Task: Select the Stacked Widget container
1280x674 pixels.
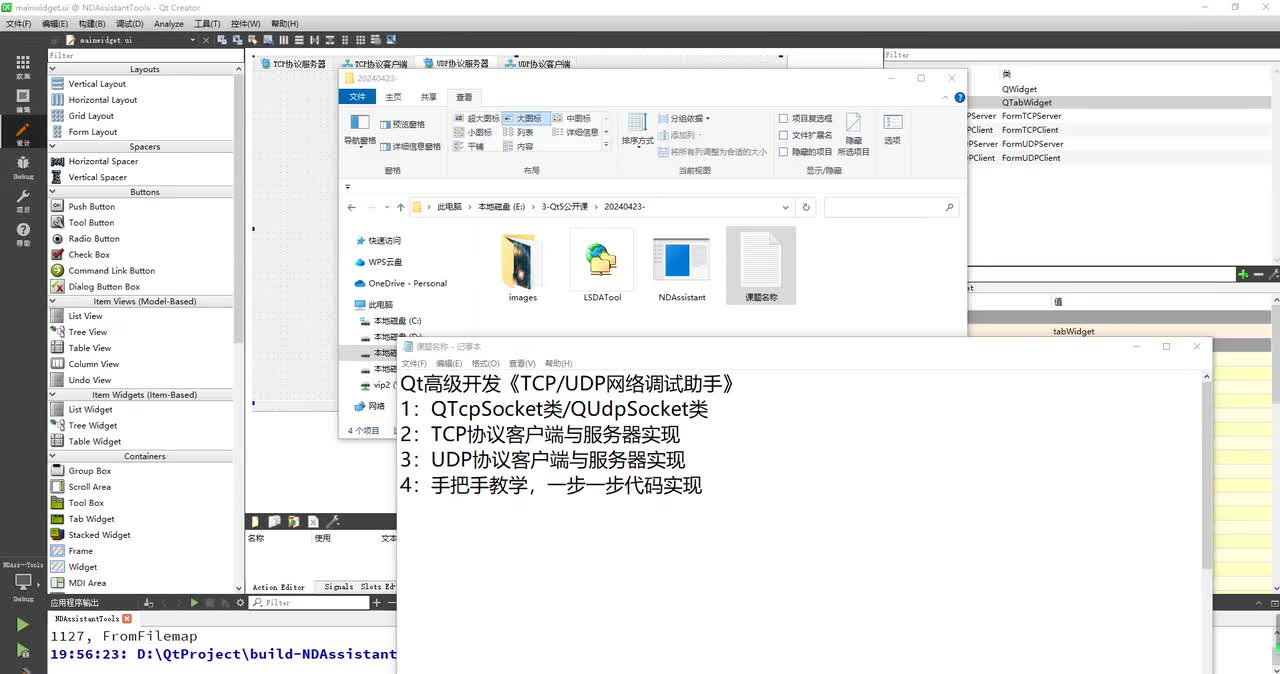Action: [x=99, y=535]
